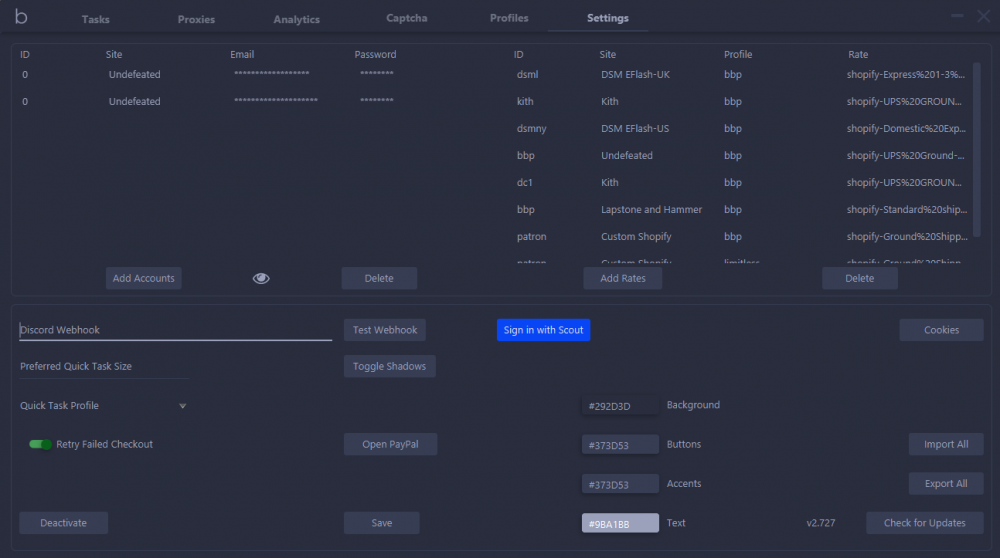The width and height of the screenshot is (1000, 558).
Task: Focus the Preferred Quick Task Size field
Action: tap(104, 367)
